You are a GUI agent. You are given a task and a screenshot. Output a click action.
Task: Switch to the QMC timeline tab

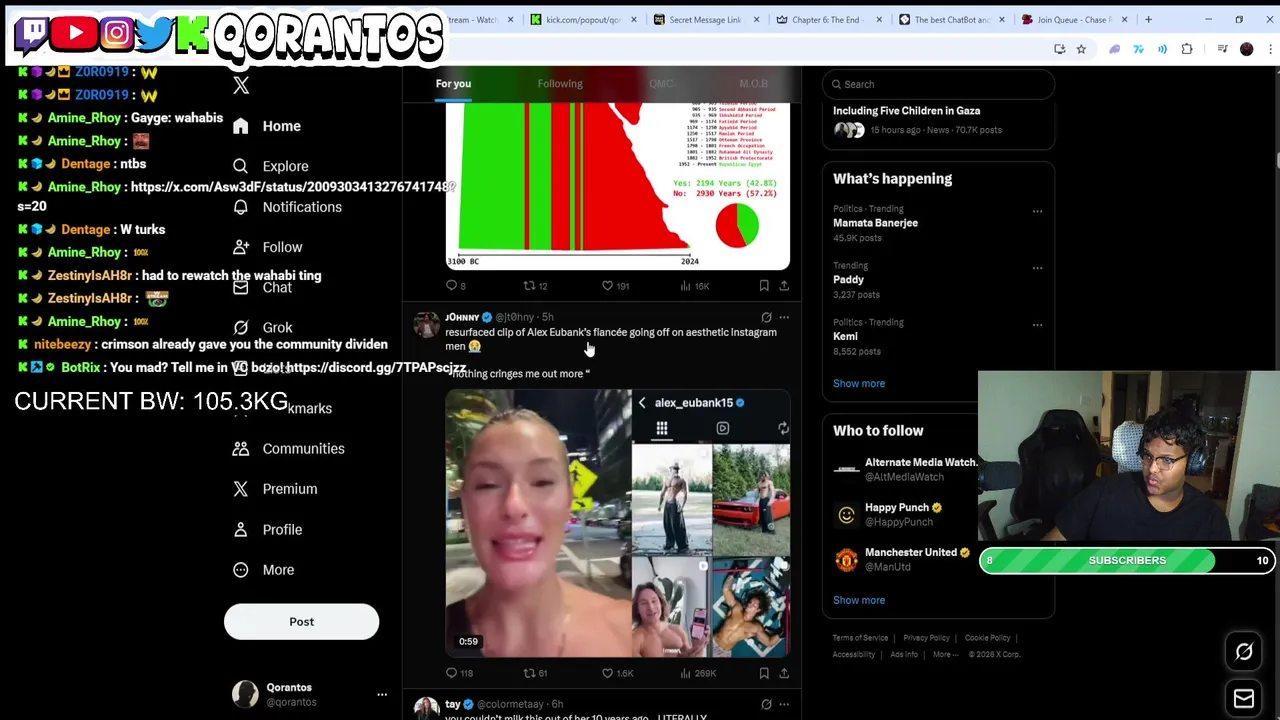click(661, 84)
